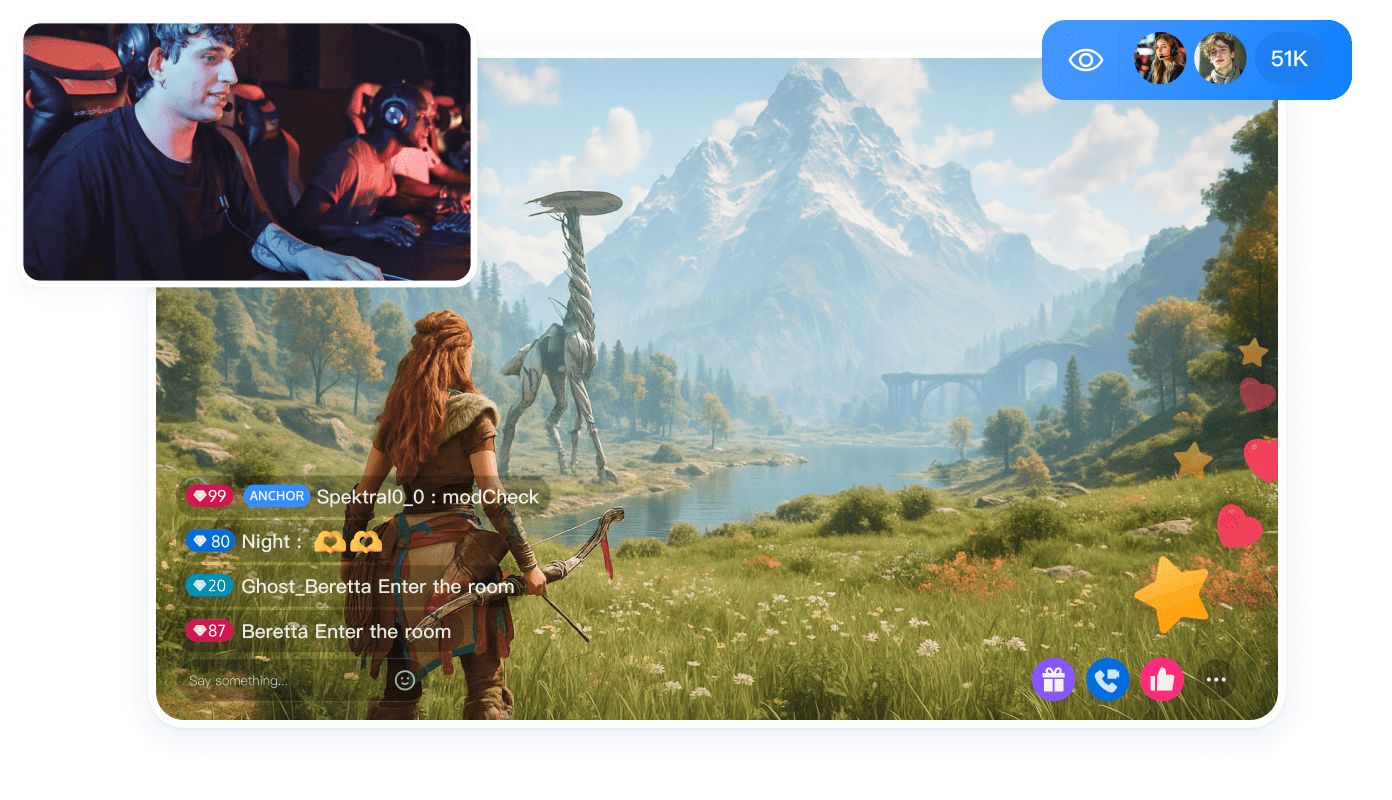
Task: Select message 'Spektral0_0 : modCheck'
Action: (428, 496)
